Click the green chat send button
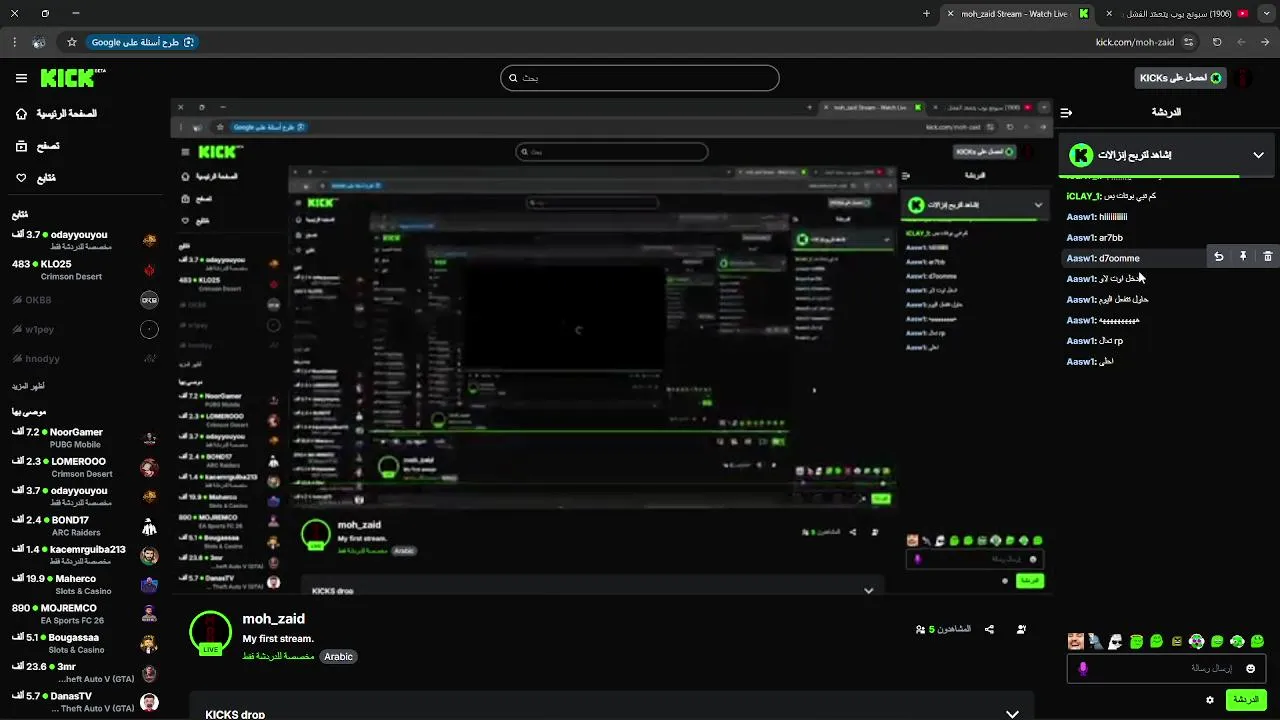The height and width of the screenshot is (720, 1280). click(x=1246, y=699)
